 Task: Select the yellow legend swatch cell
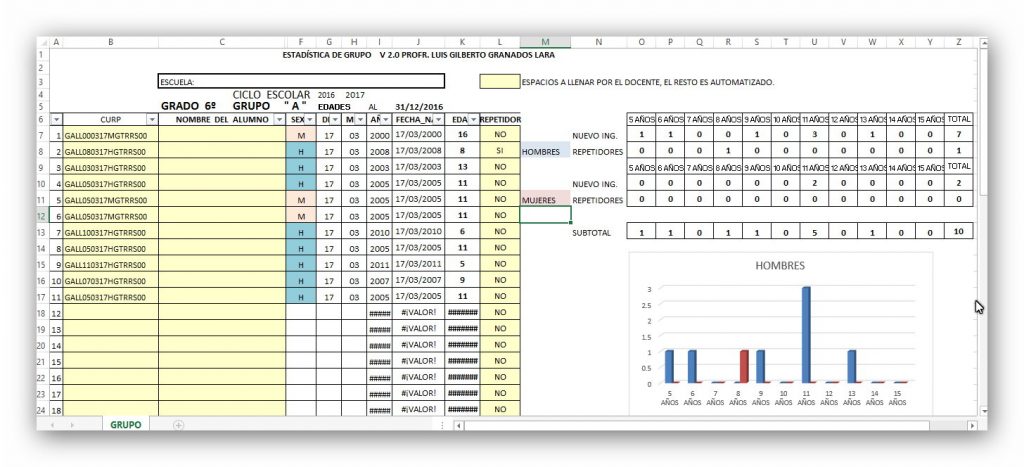[x=499, y=81]
